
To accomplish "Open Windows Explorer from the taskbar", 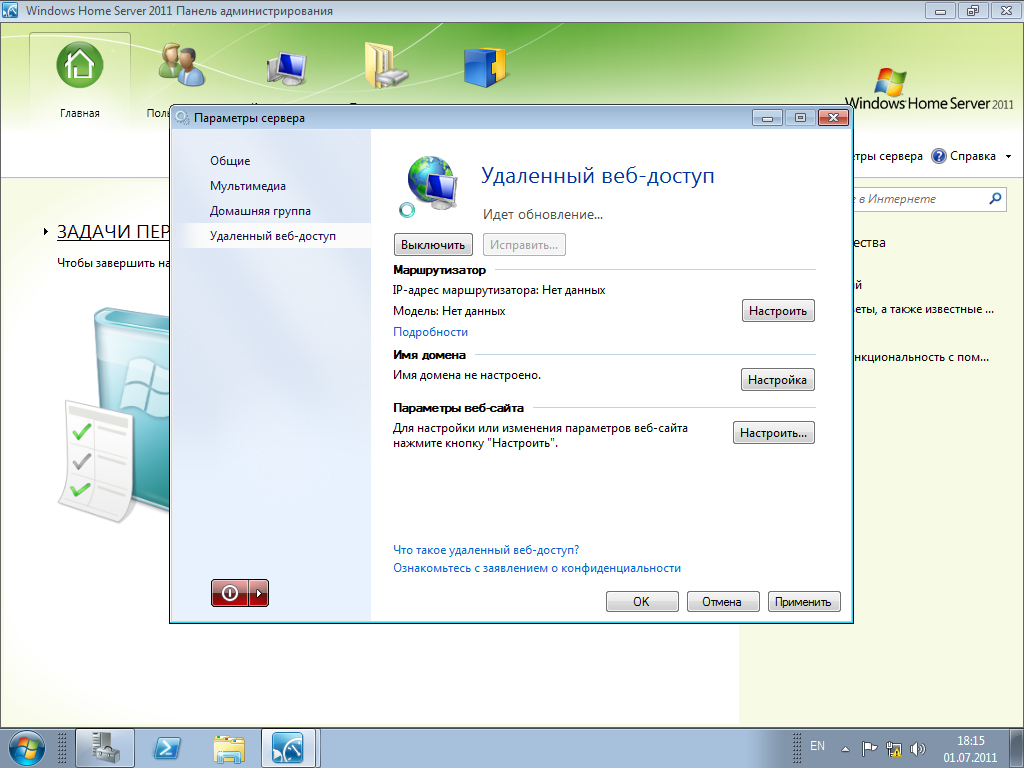I will [x=229, y=748].
